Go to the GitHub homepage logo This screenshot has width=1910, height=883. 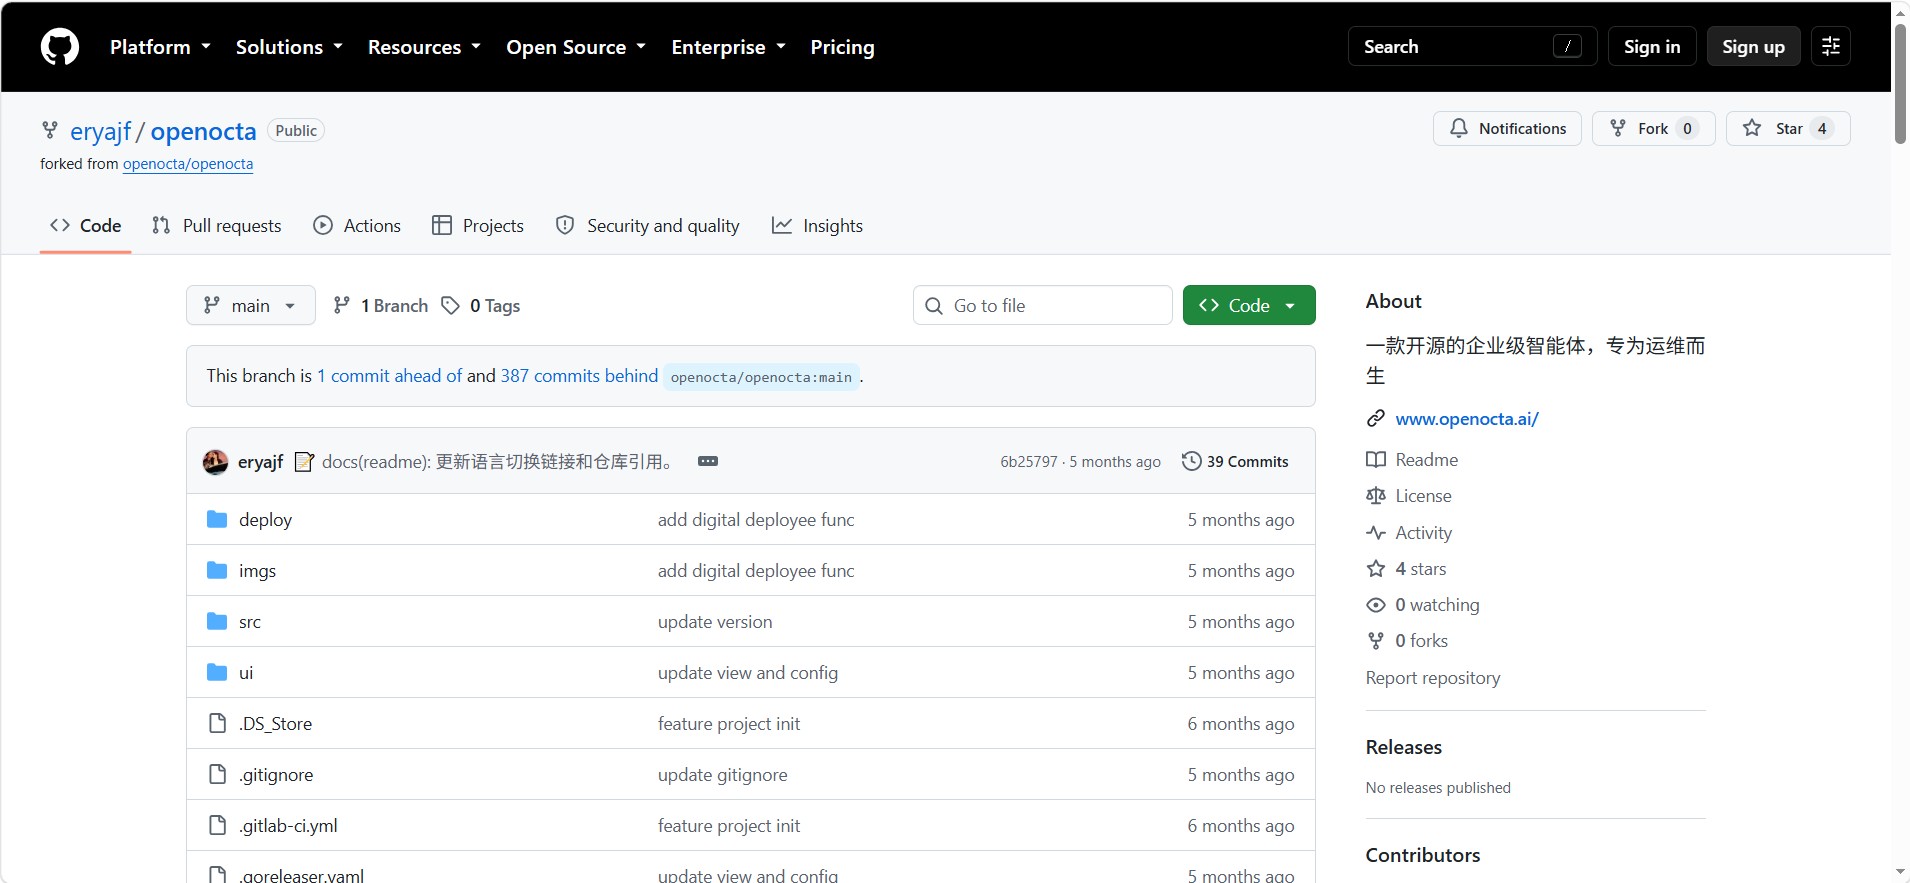(x=60, y=47)
